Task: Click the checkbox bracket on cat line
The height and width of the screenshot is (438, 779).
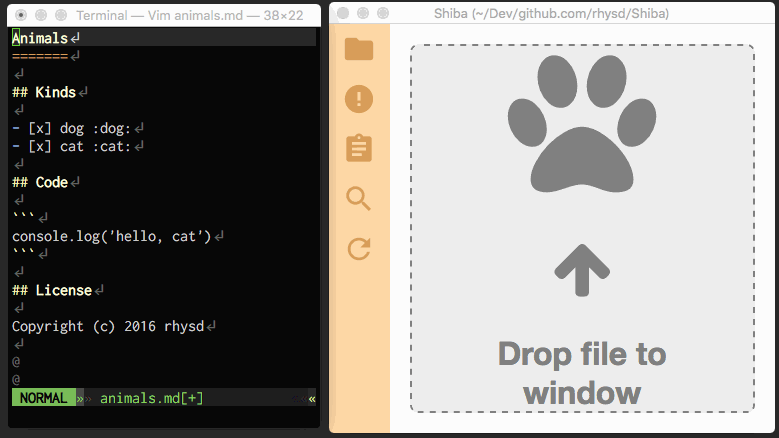Action: pyautogui.click(x=40, y=146)
